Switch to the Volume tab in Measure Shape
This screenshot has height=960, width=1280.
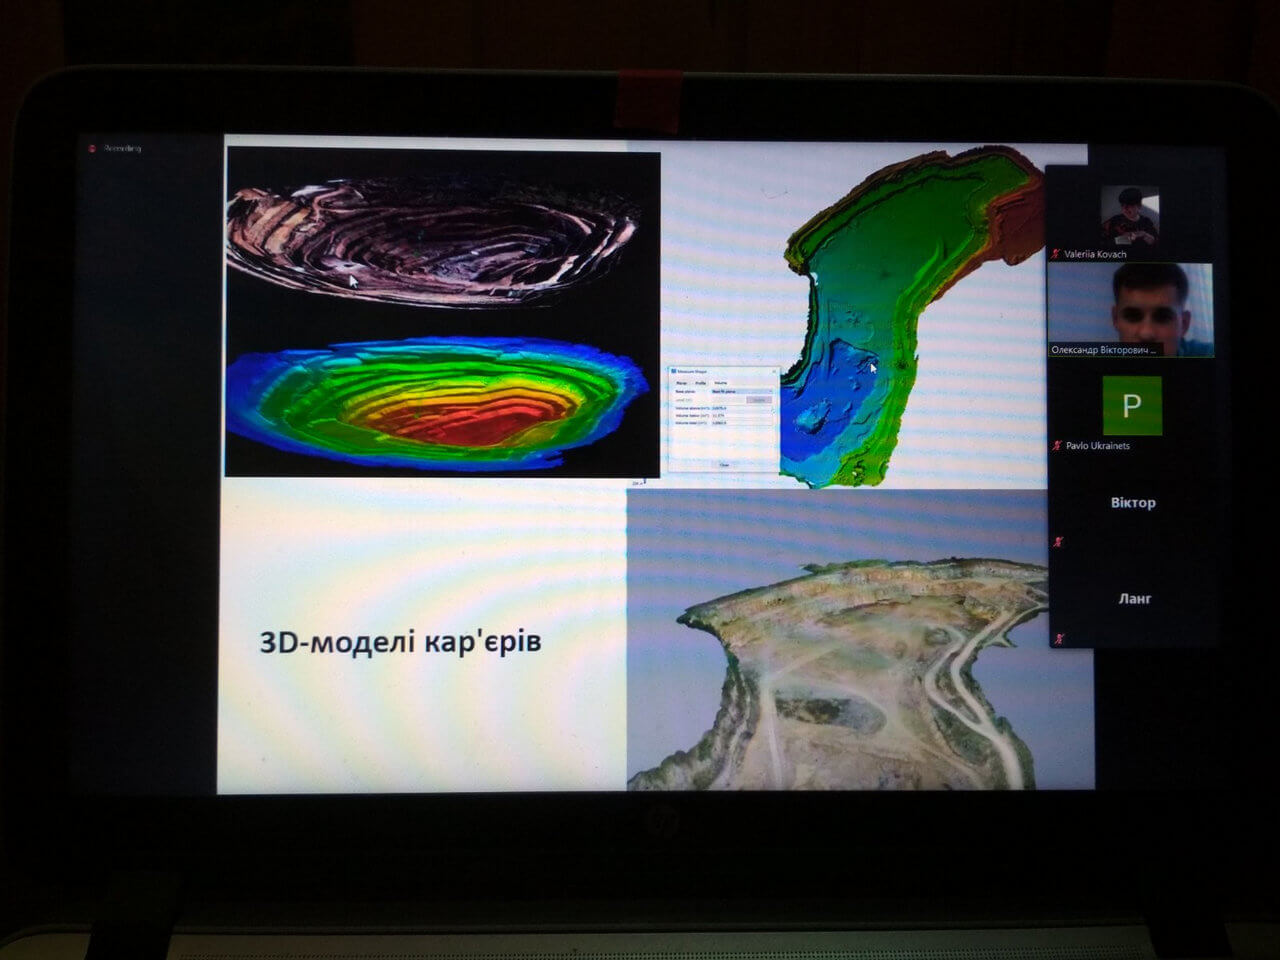[720, 383]
